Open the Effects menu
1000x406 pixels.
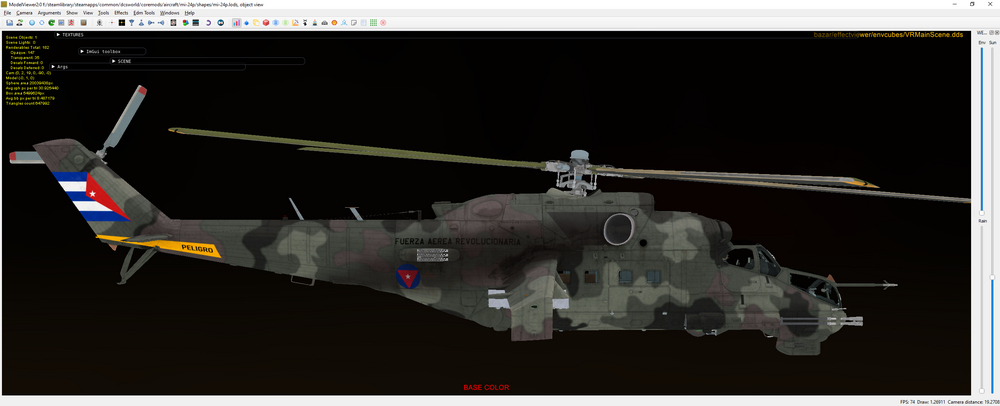(x=121, y=13)
